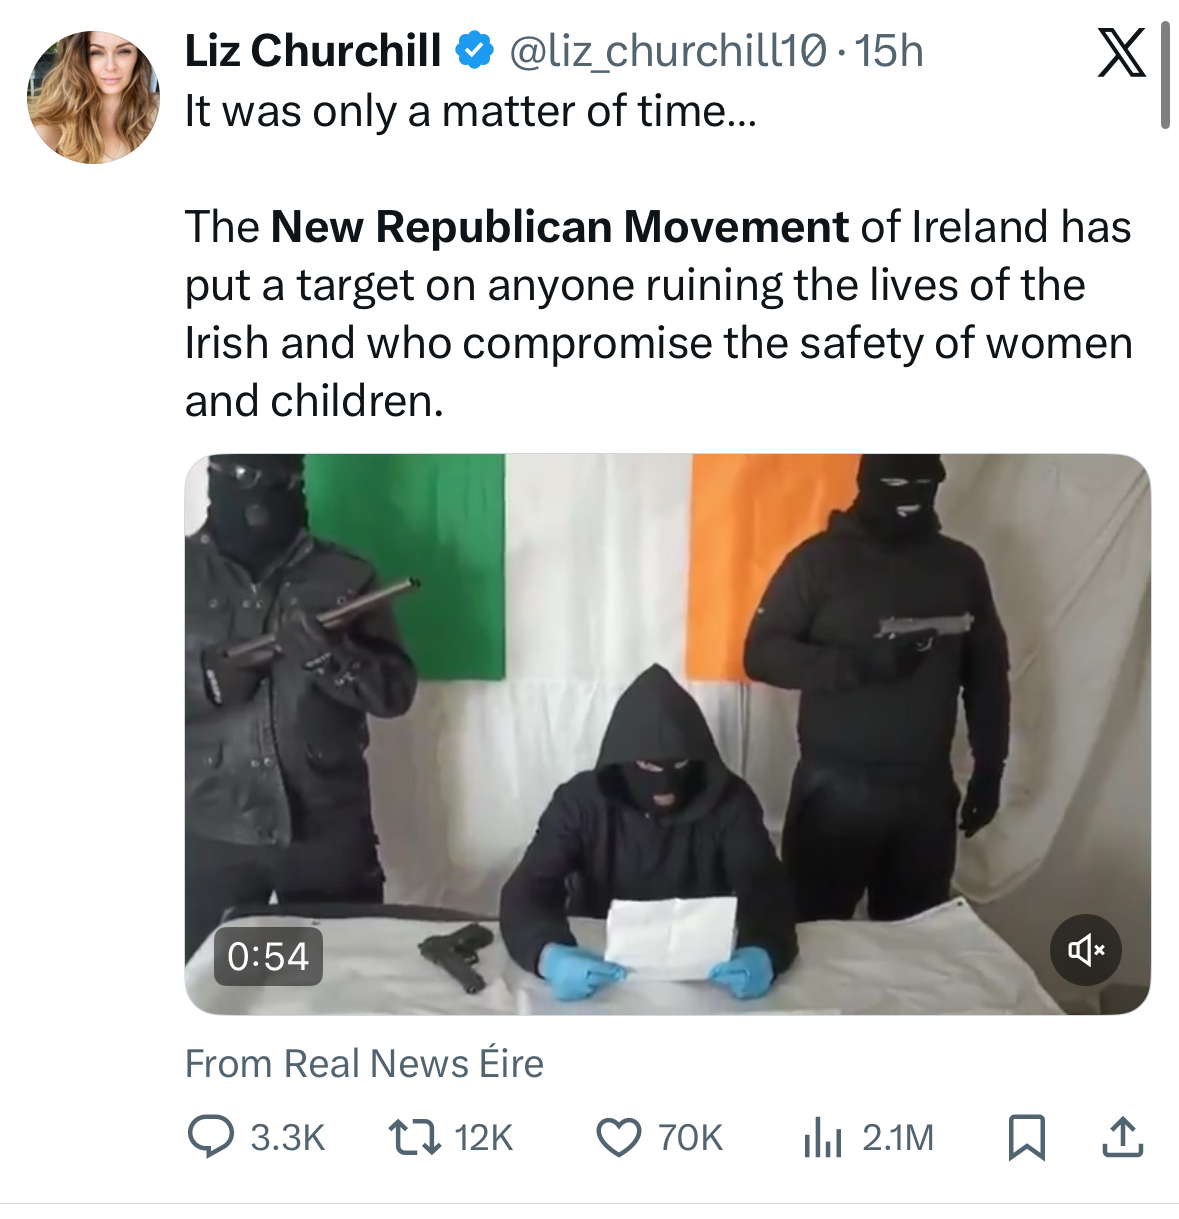Open the post's 15h timestamp
This screenshot has width=1179, height=1219.
(x=890, y=51)
